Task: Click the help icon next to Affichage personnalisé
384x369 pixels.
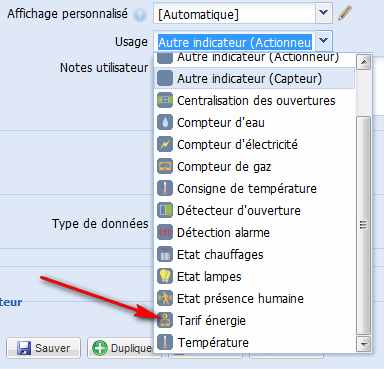Action: pyautogui.click(x=140, y=15)
